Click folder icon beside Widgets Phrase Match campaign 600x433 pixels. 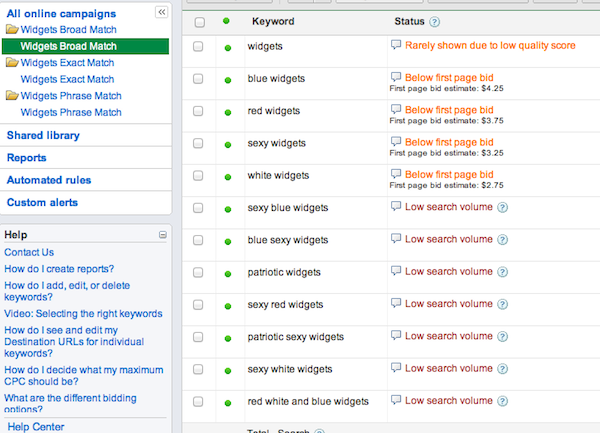12,95
